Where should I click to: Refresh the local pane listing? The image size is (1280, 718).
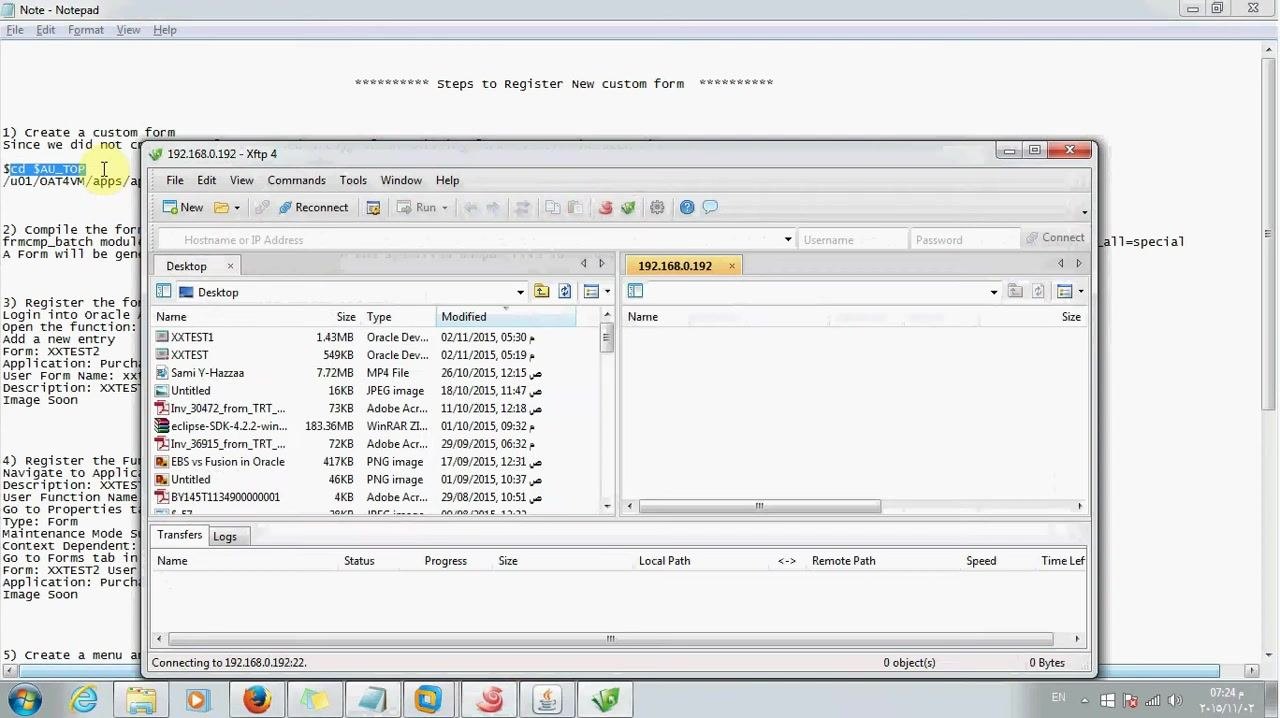pyautogui.click(x=565, y=292)
